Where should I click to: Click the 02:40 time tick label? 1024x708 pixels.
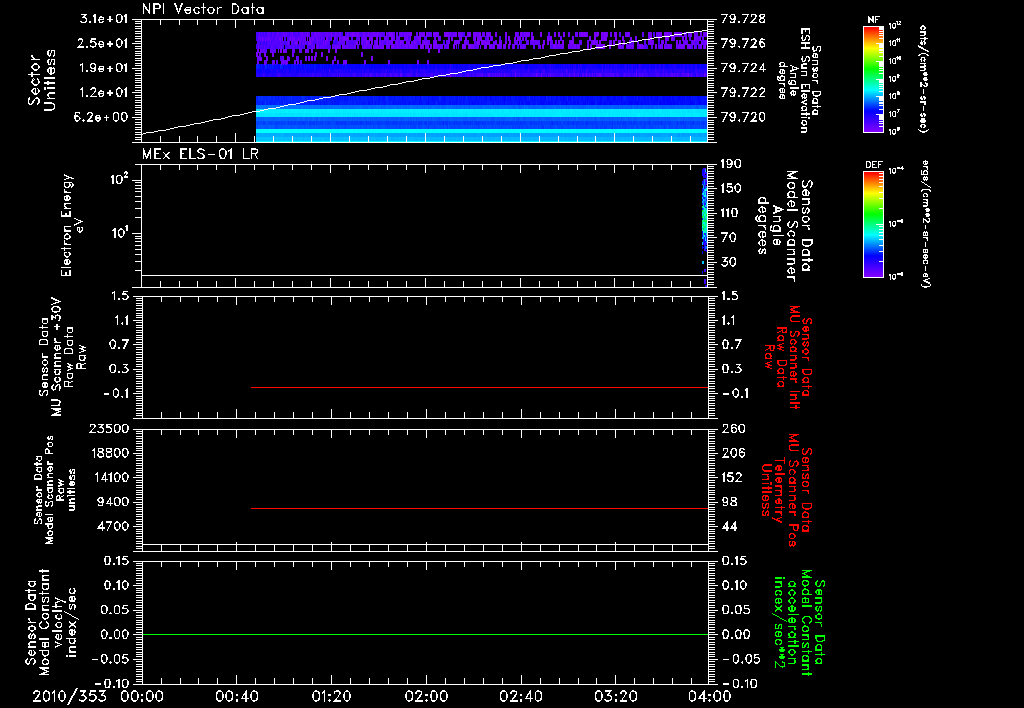click(x=520, y=696)
